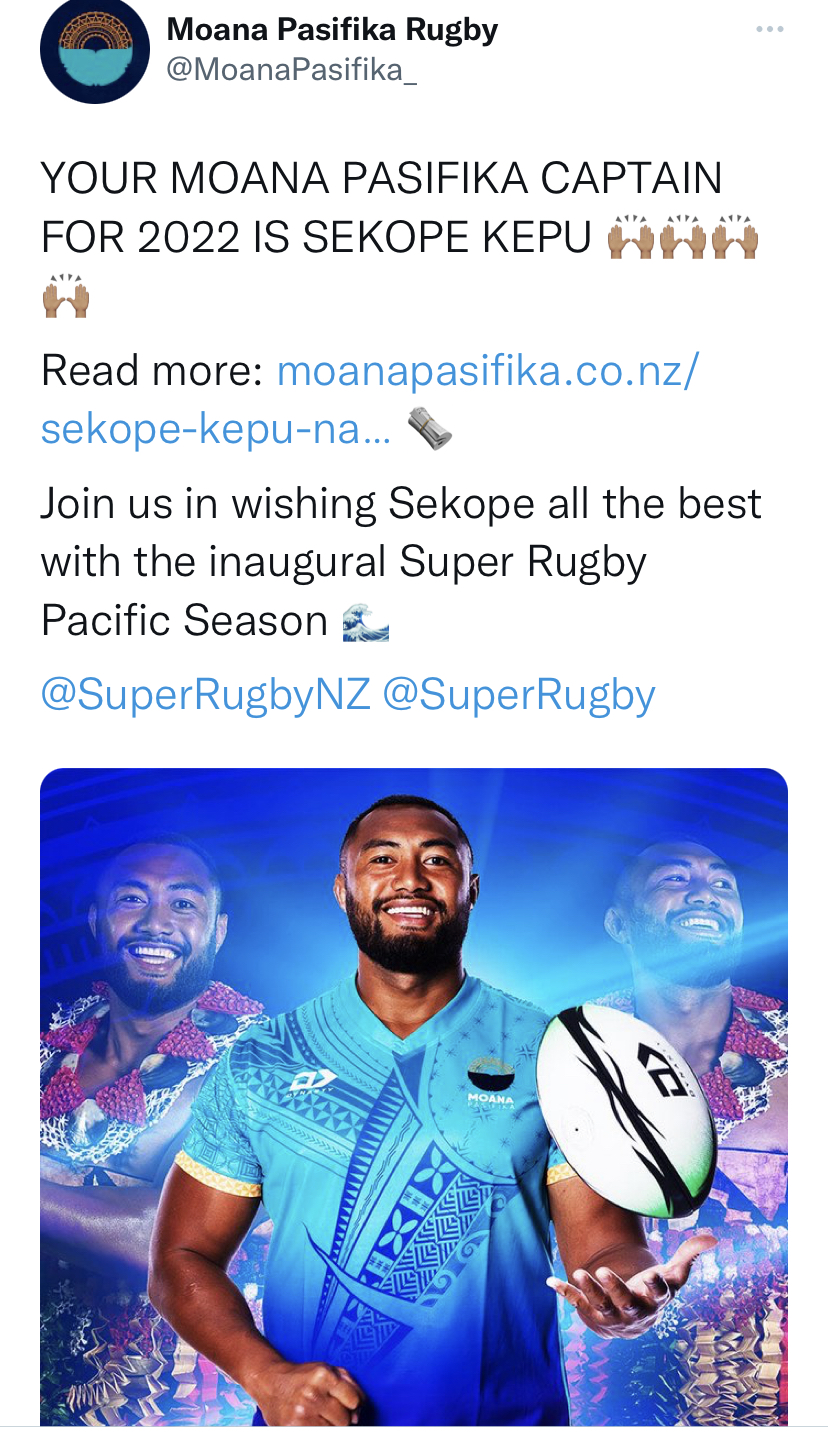Screen dimensions: 828x1443
Task: Tap the first raised hands emoji after KEPU
Action: click(632, 238)
